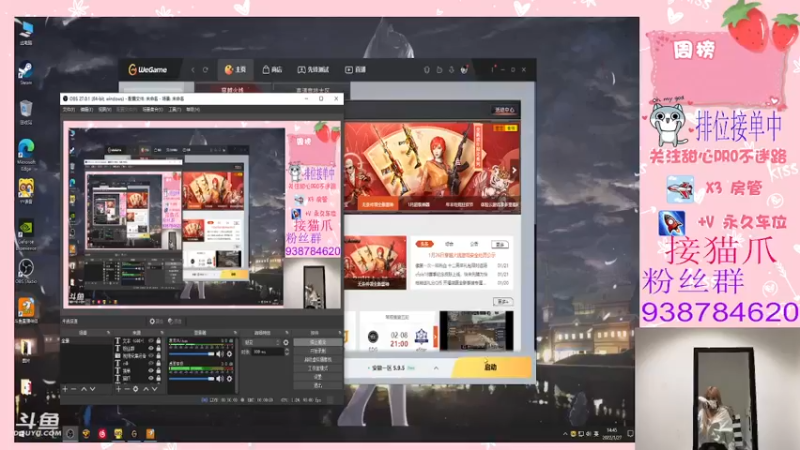Click 开始录制 in OBS controls
The image size is (800, 450).
tap(318, 351)
